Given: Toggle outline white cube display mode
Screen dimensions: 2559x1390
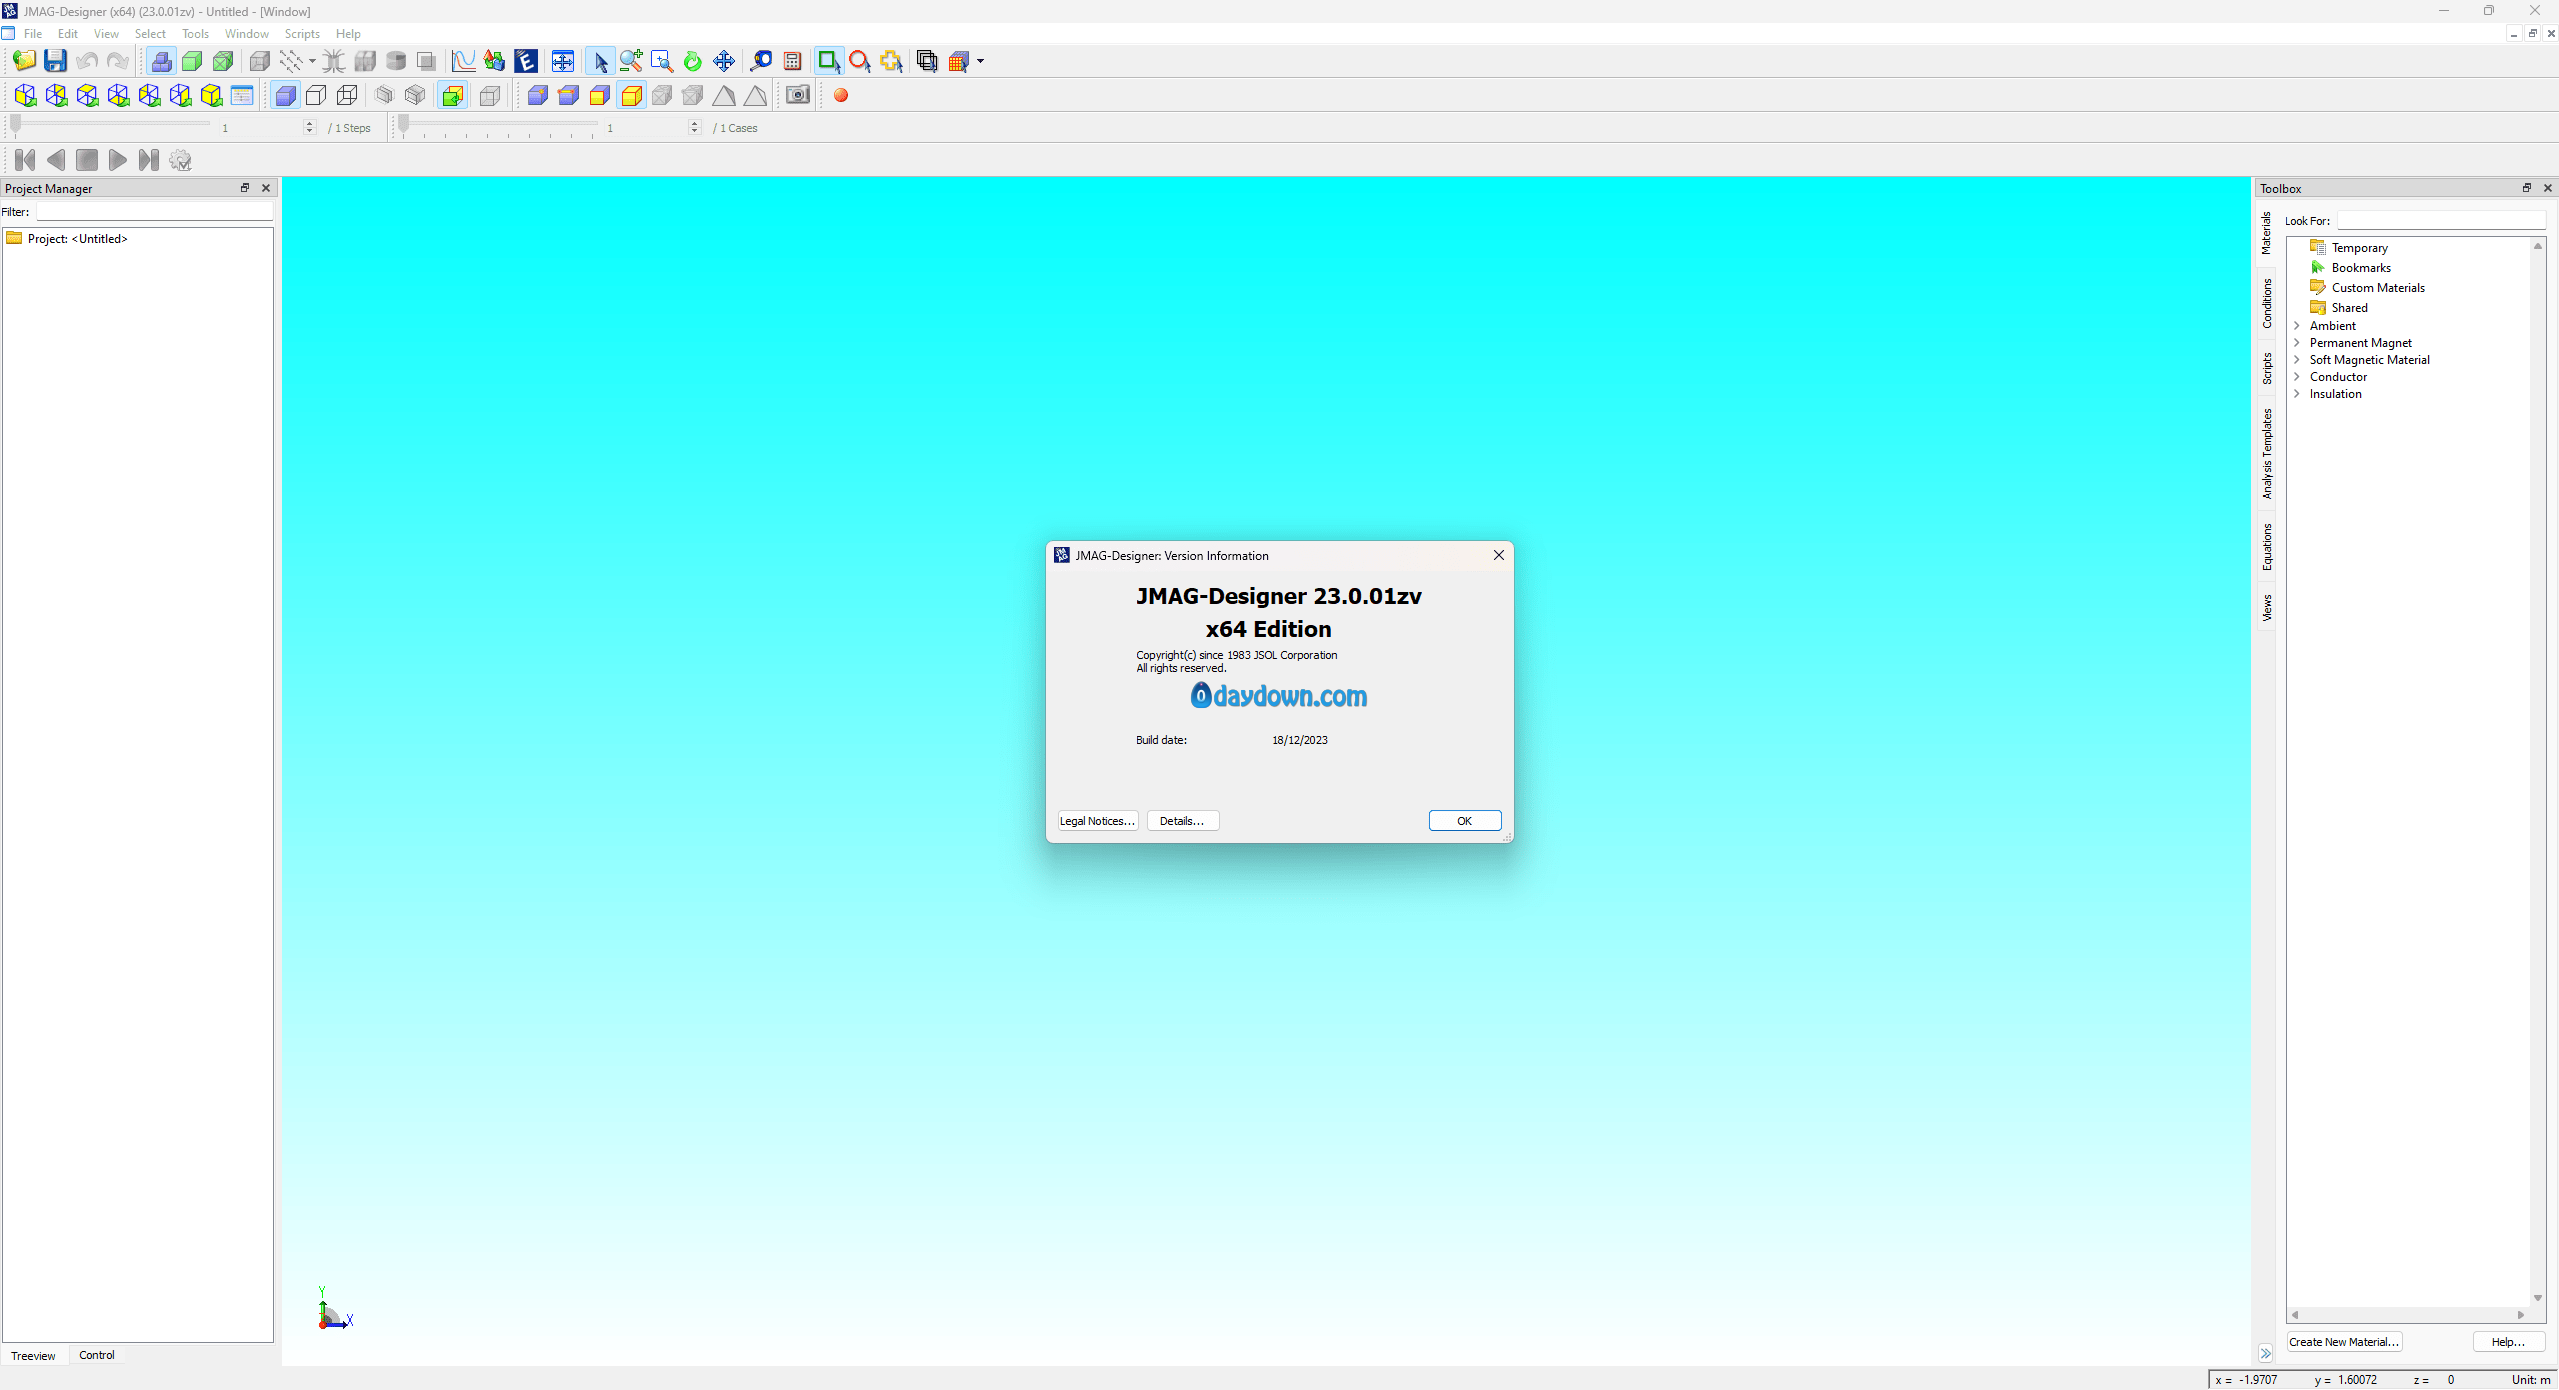Looking at the screenshot, I should (x=316, y=95).
